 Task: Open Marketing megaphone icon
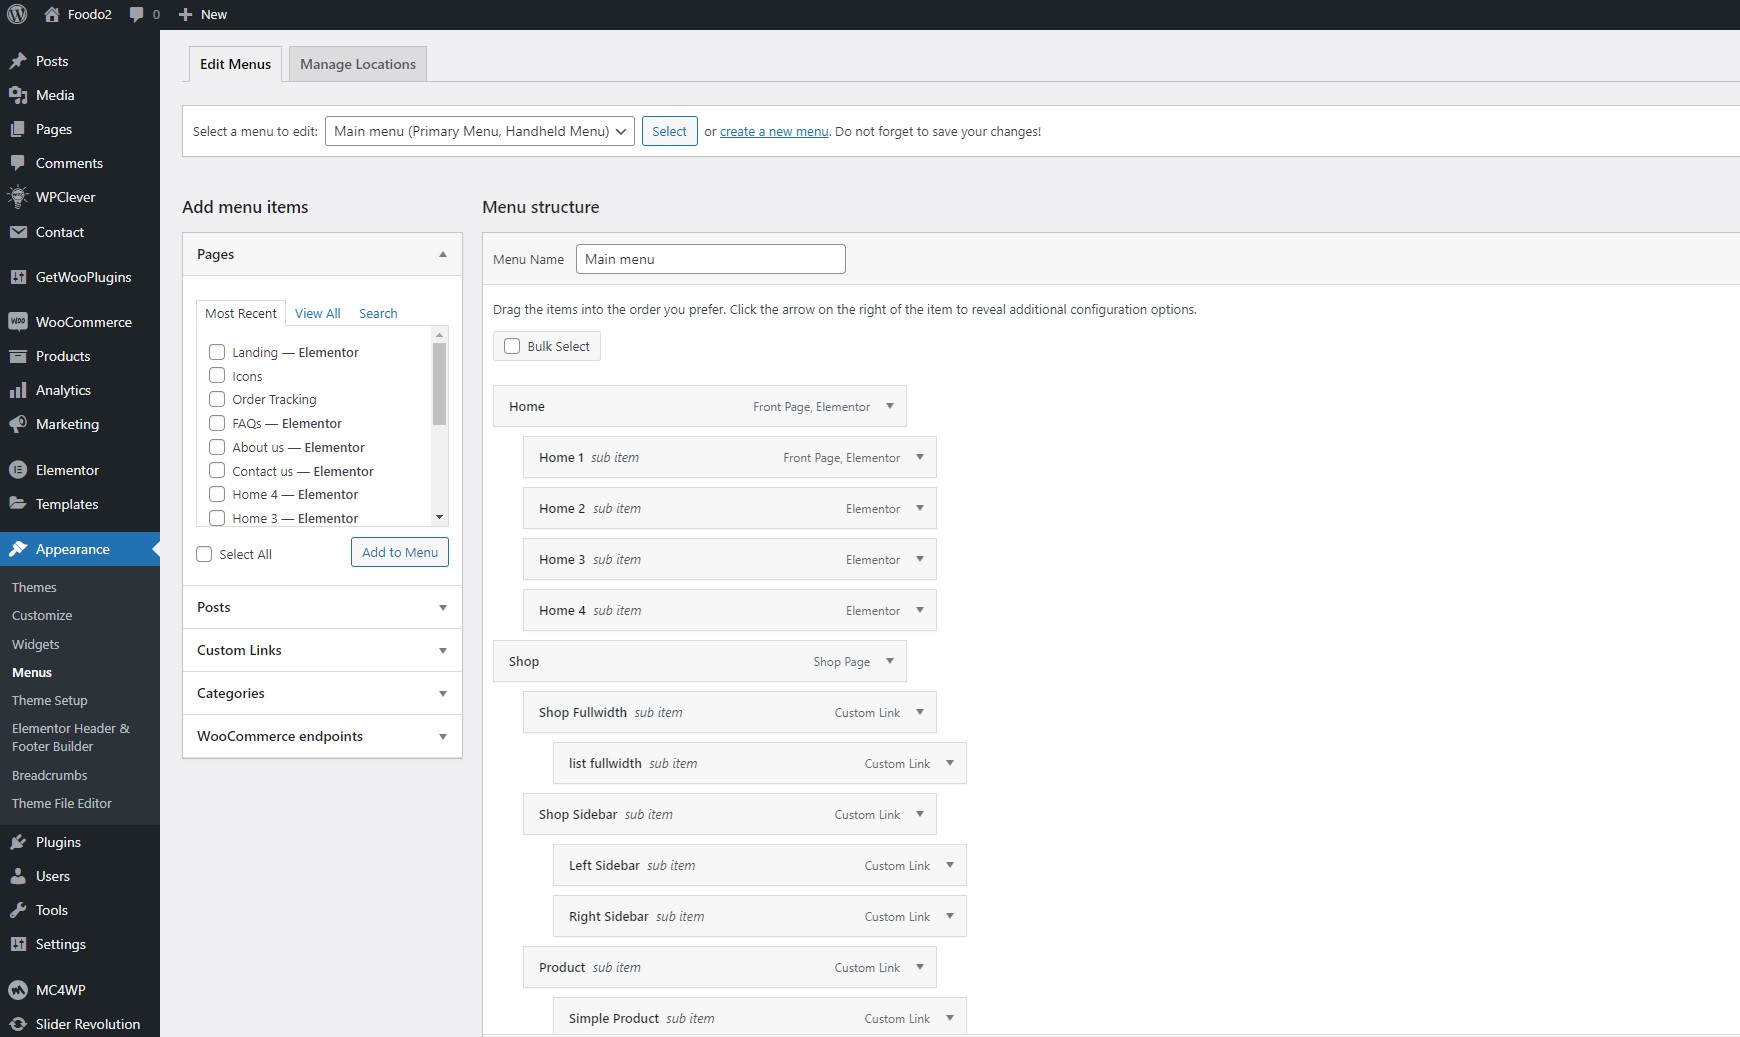tap(17, 424)
